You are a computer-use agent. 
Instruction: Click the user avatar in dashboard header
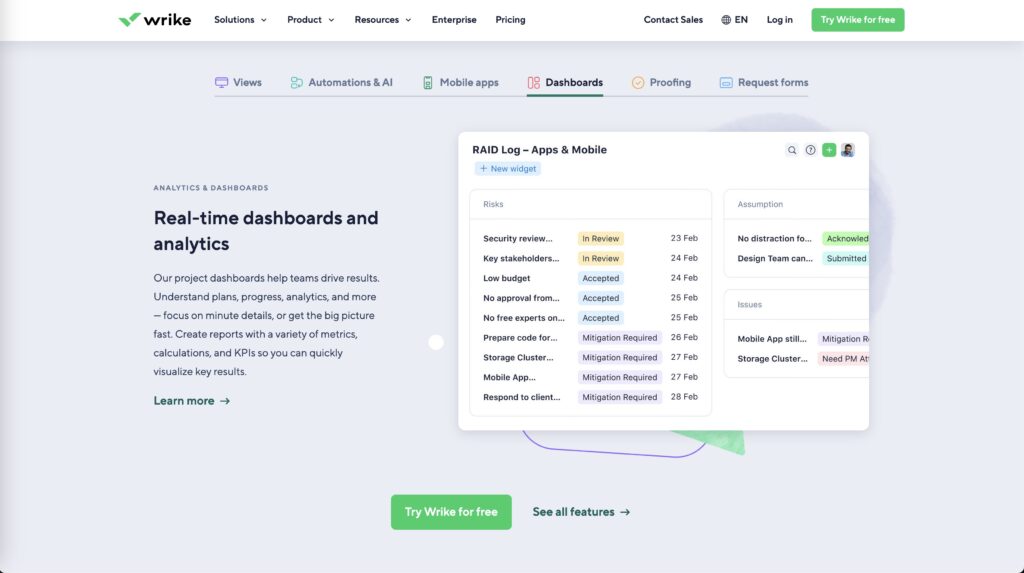848,150
